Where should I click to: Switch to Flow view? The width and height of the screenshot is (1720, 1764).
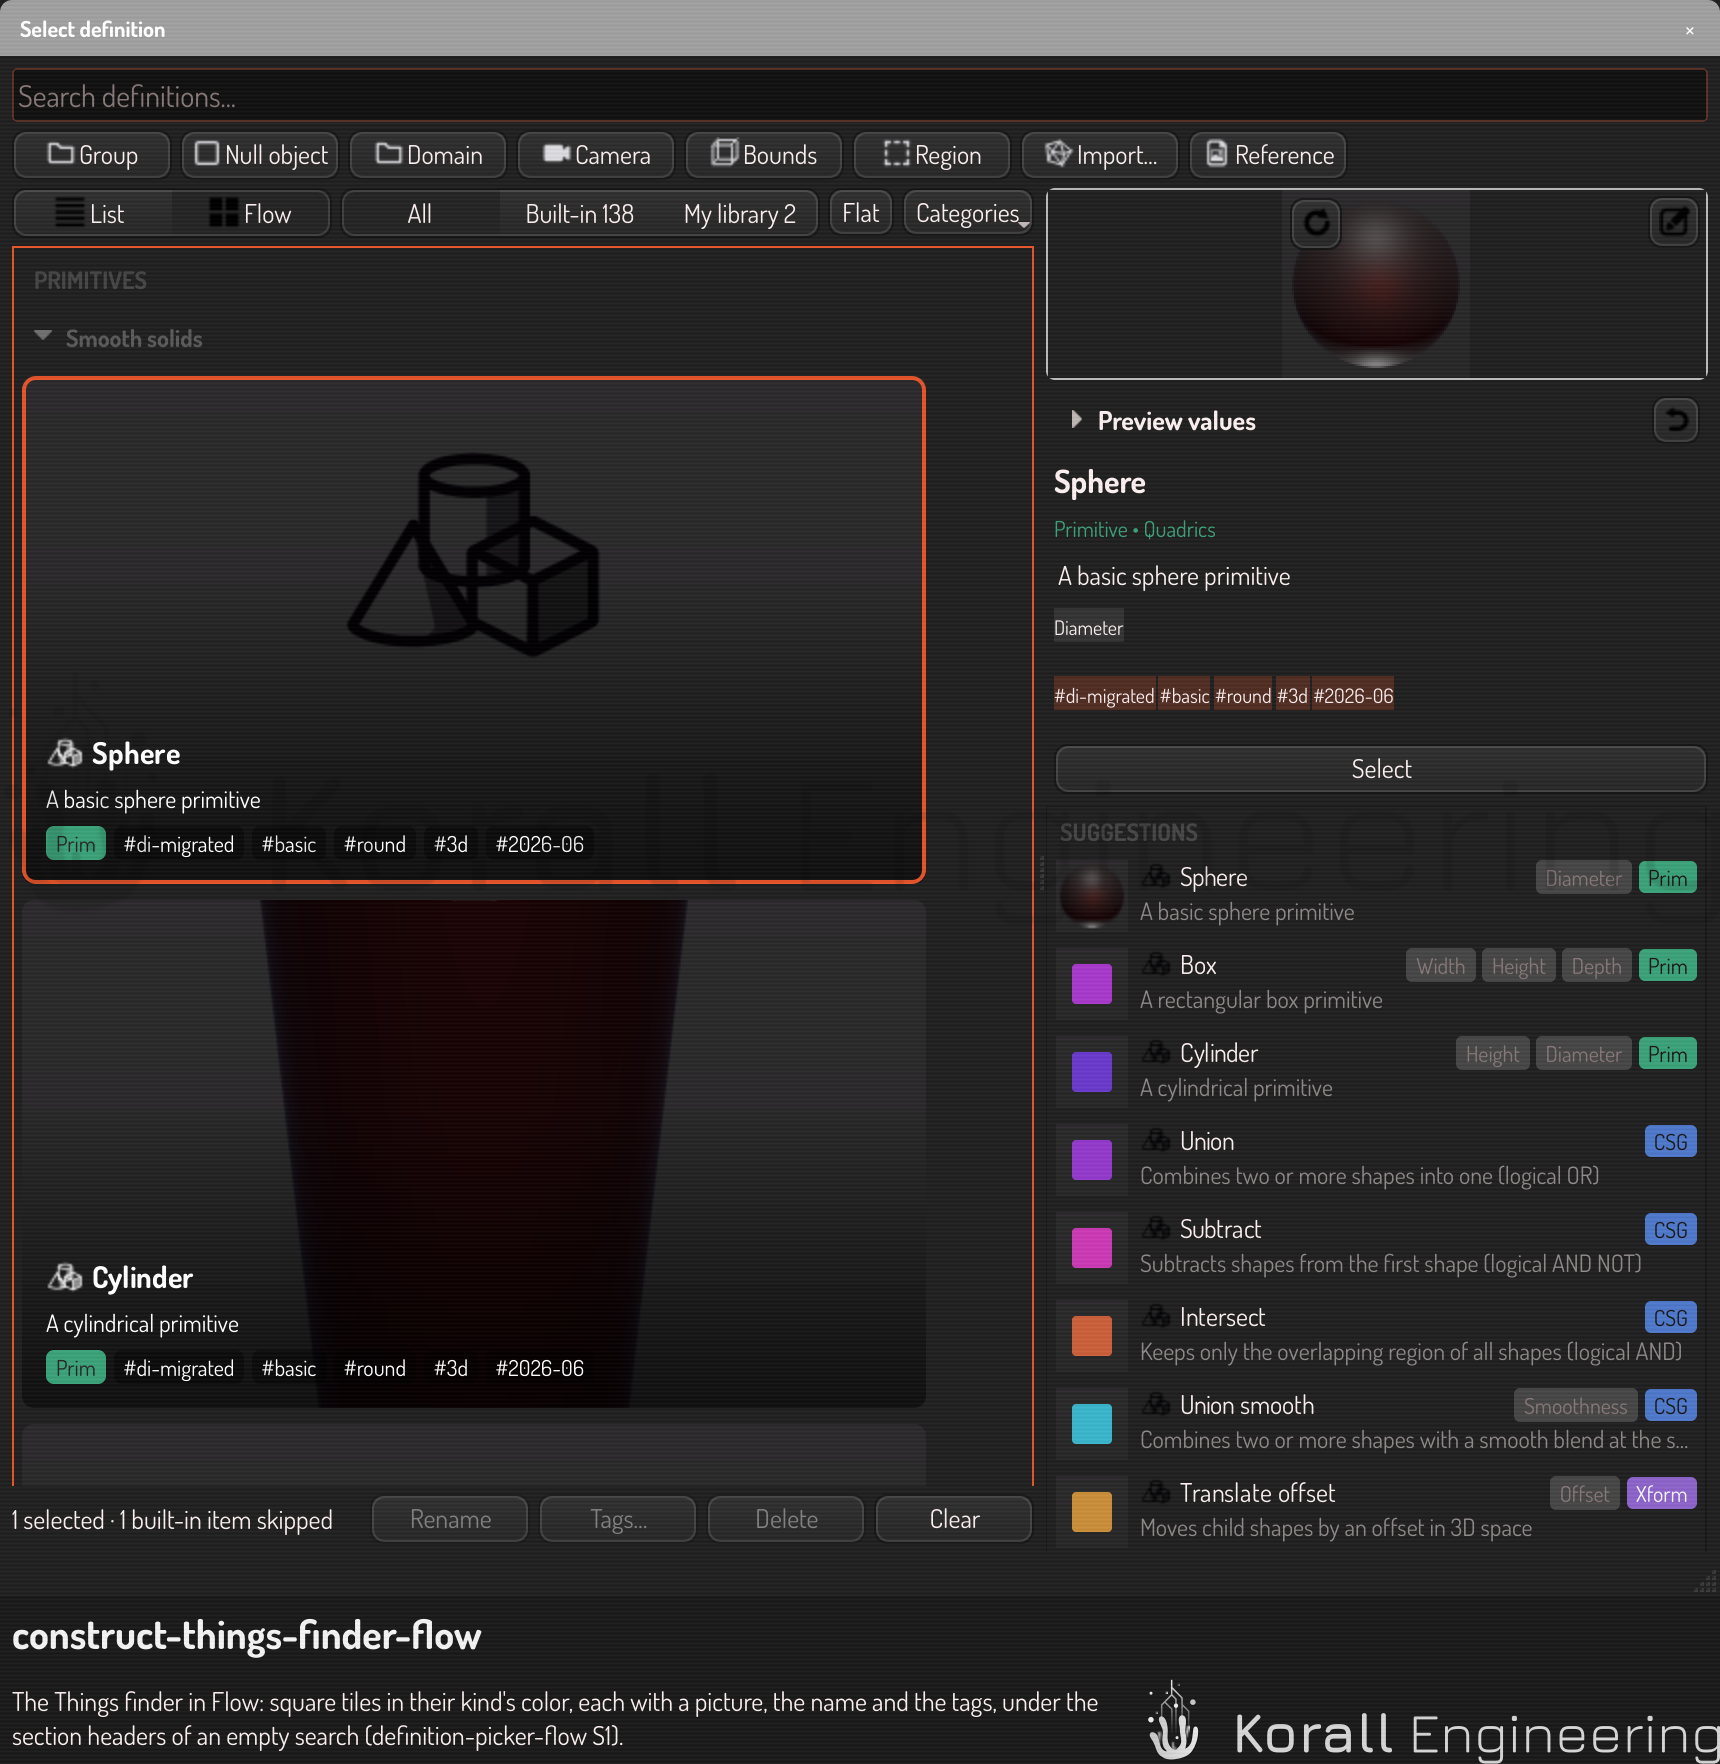[250, 214]
